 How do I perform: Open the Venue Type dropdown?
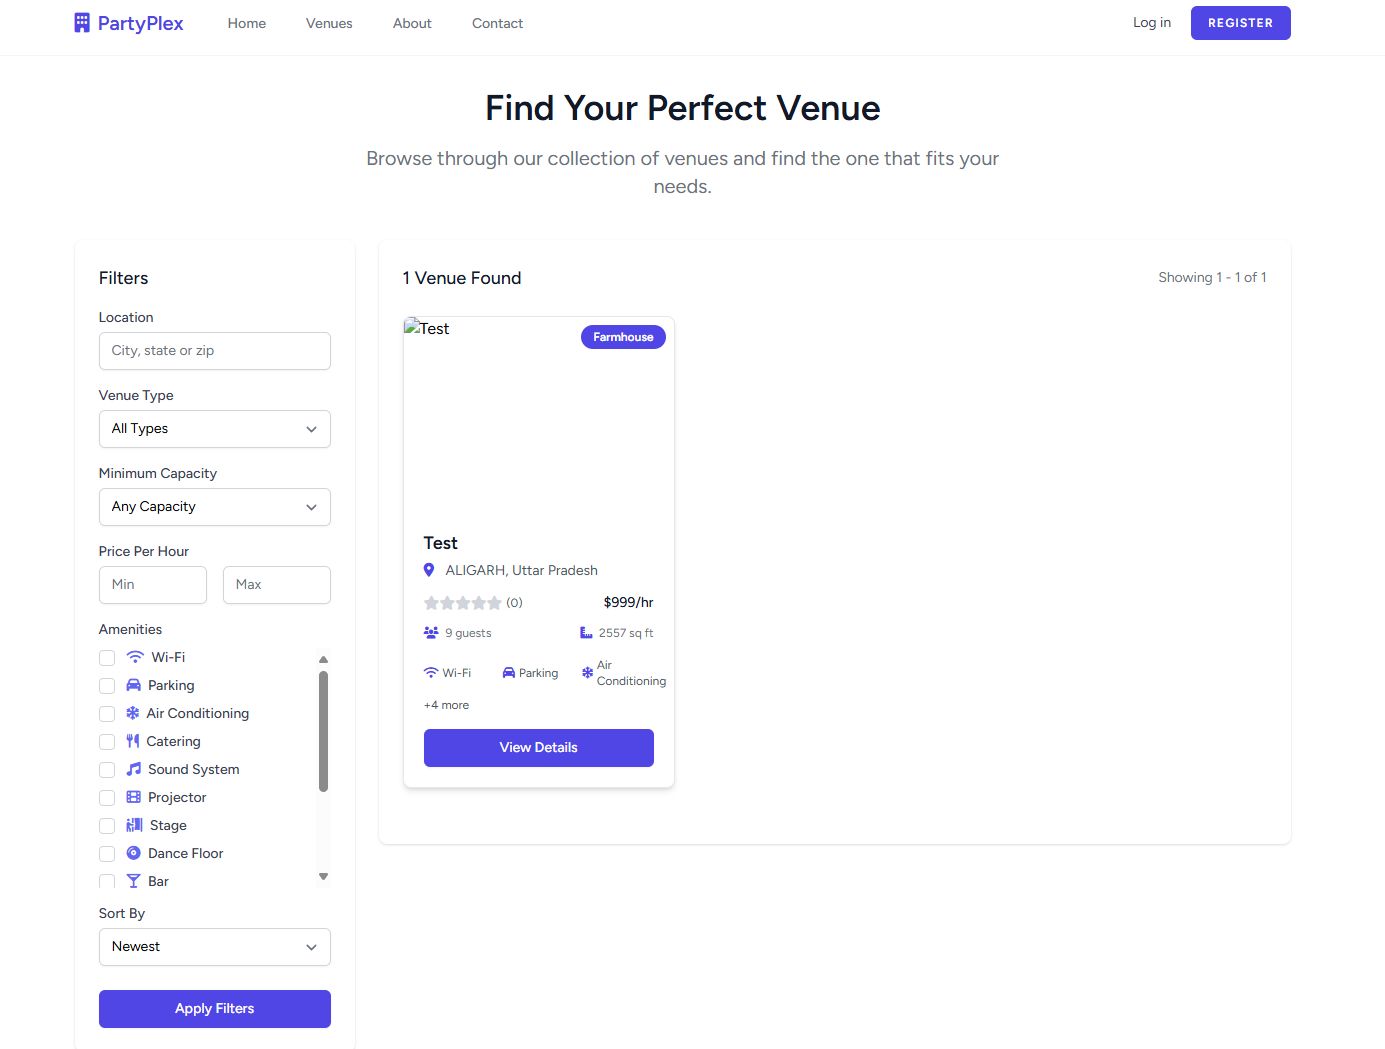[x=214, y=429]
